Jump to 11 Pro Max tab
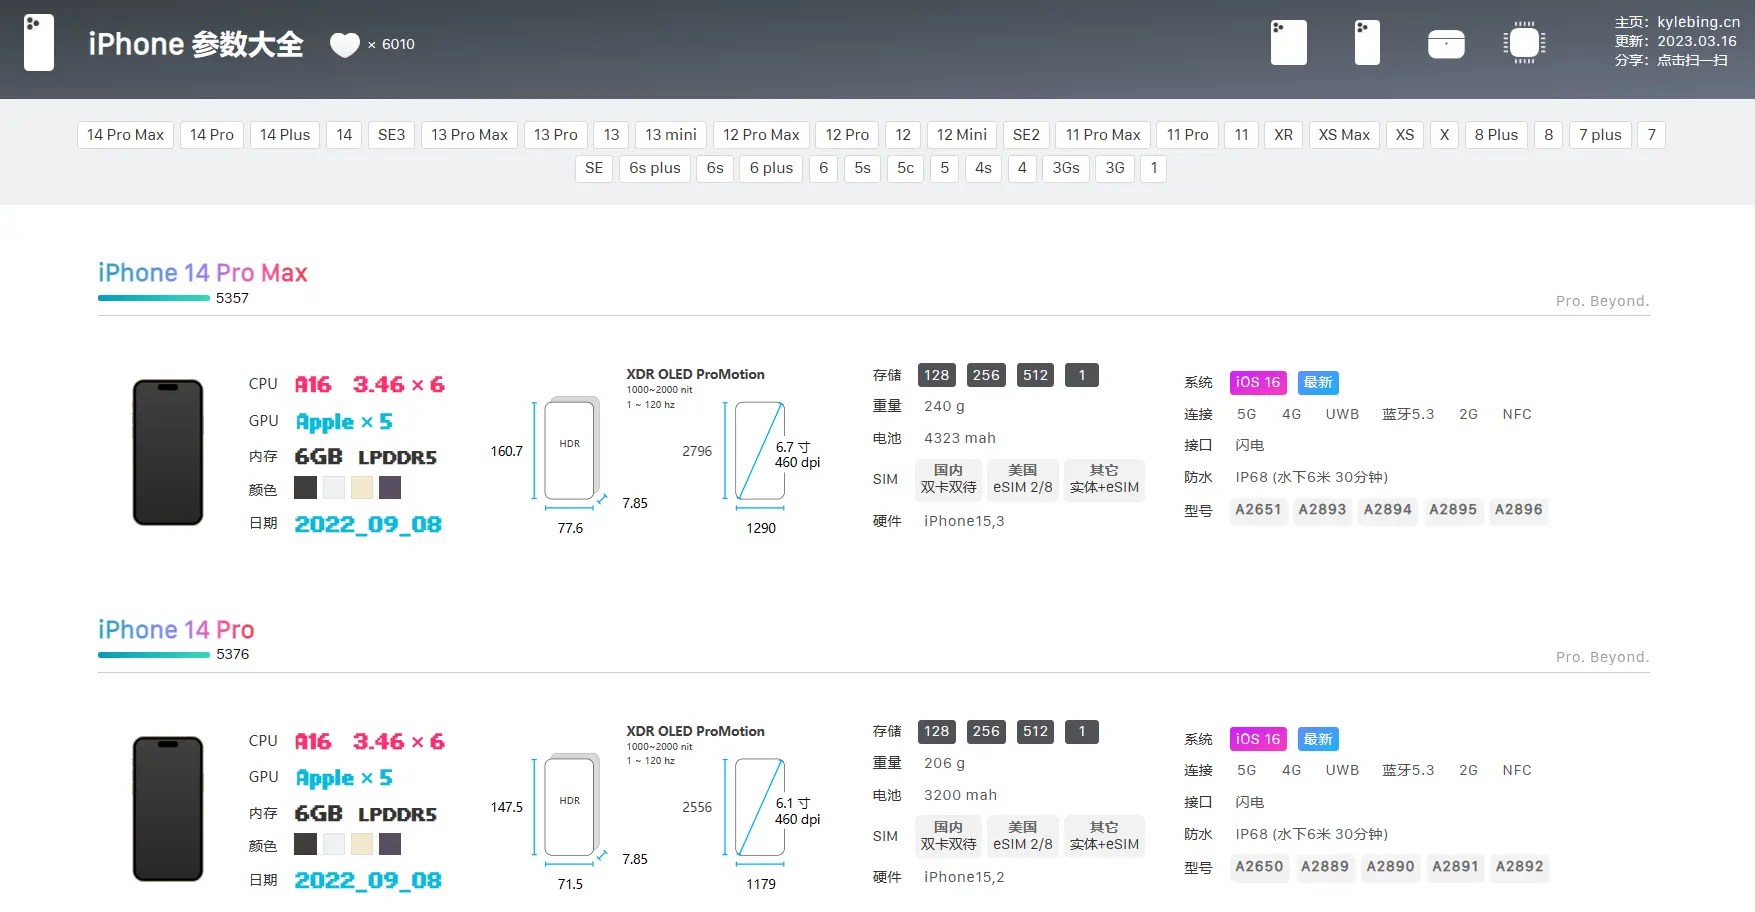Image resolution: width=1755 pixels, height=912 pixels. (x=1103, y=135)
